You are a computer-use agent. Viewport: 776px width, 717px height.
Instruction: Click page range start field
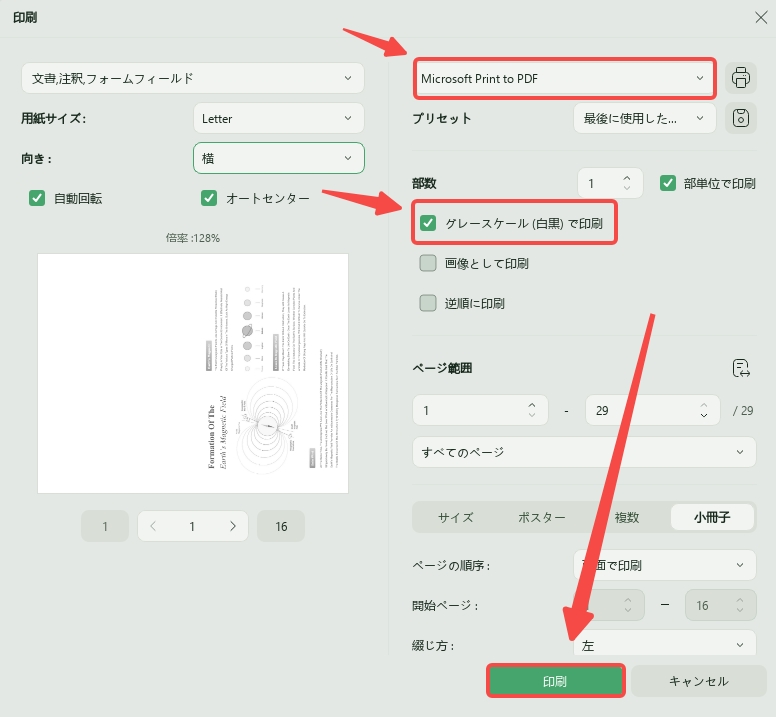coord(480,410)
